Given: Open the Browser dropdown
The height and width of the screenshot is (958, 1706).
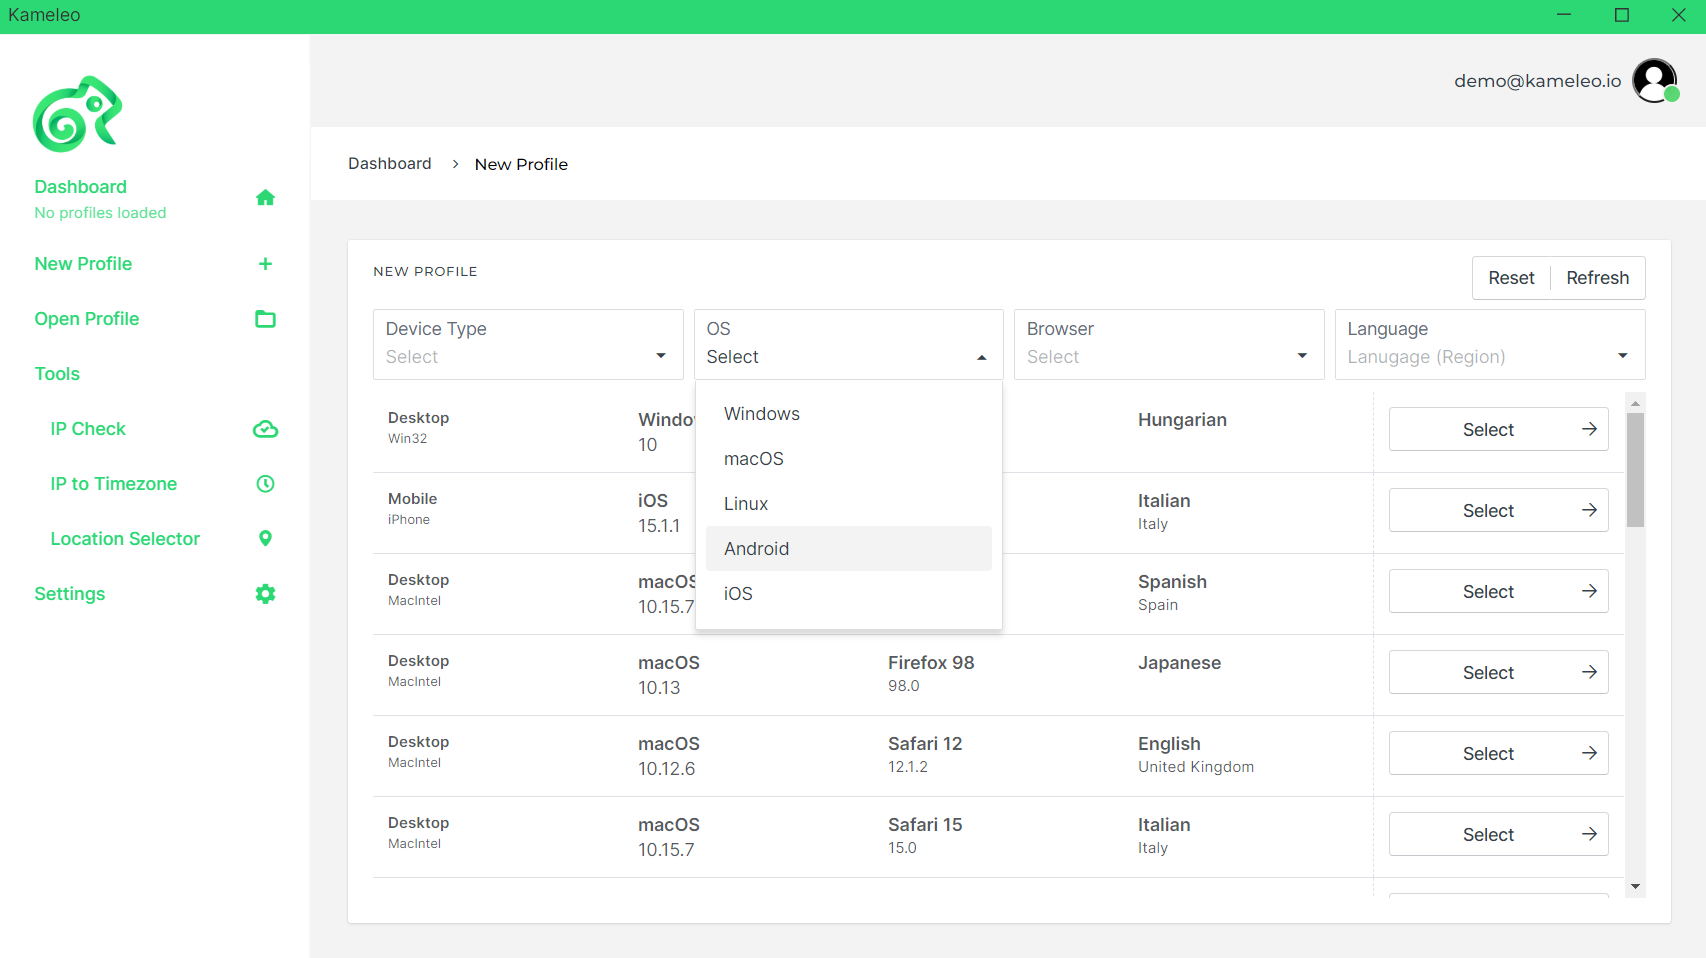Looking at the screenshot, I should [x=1169, y=344].
